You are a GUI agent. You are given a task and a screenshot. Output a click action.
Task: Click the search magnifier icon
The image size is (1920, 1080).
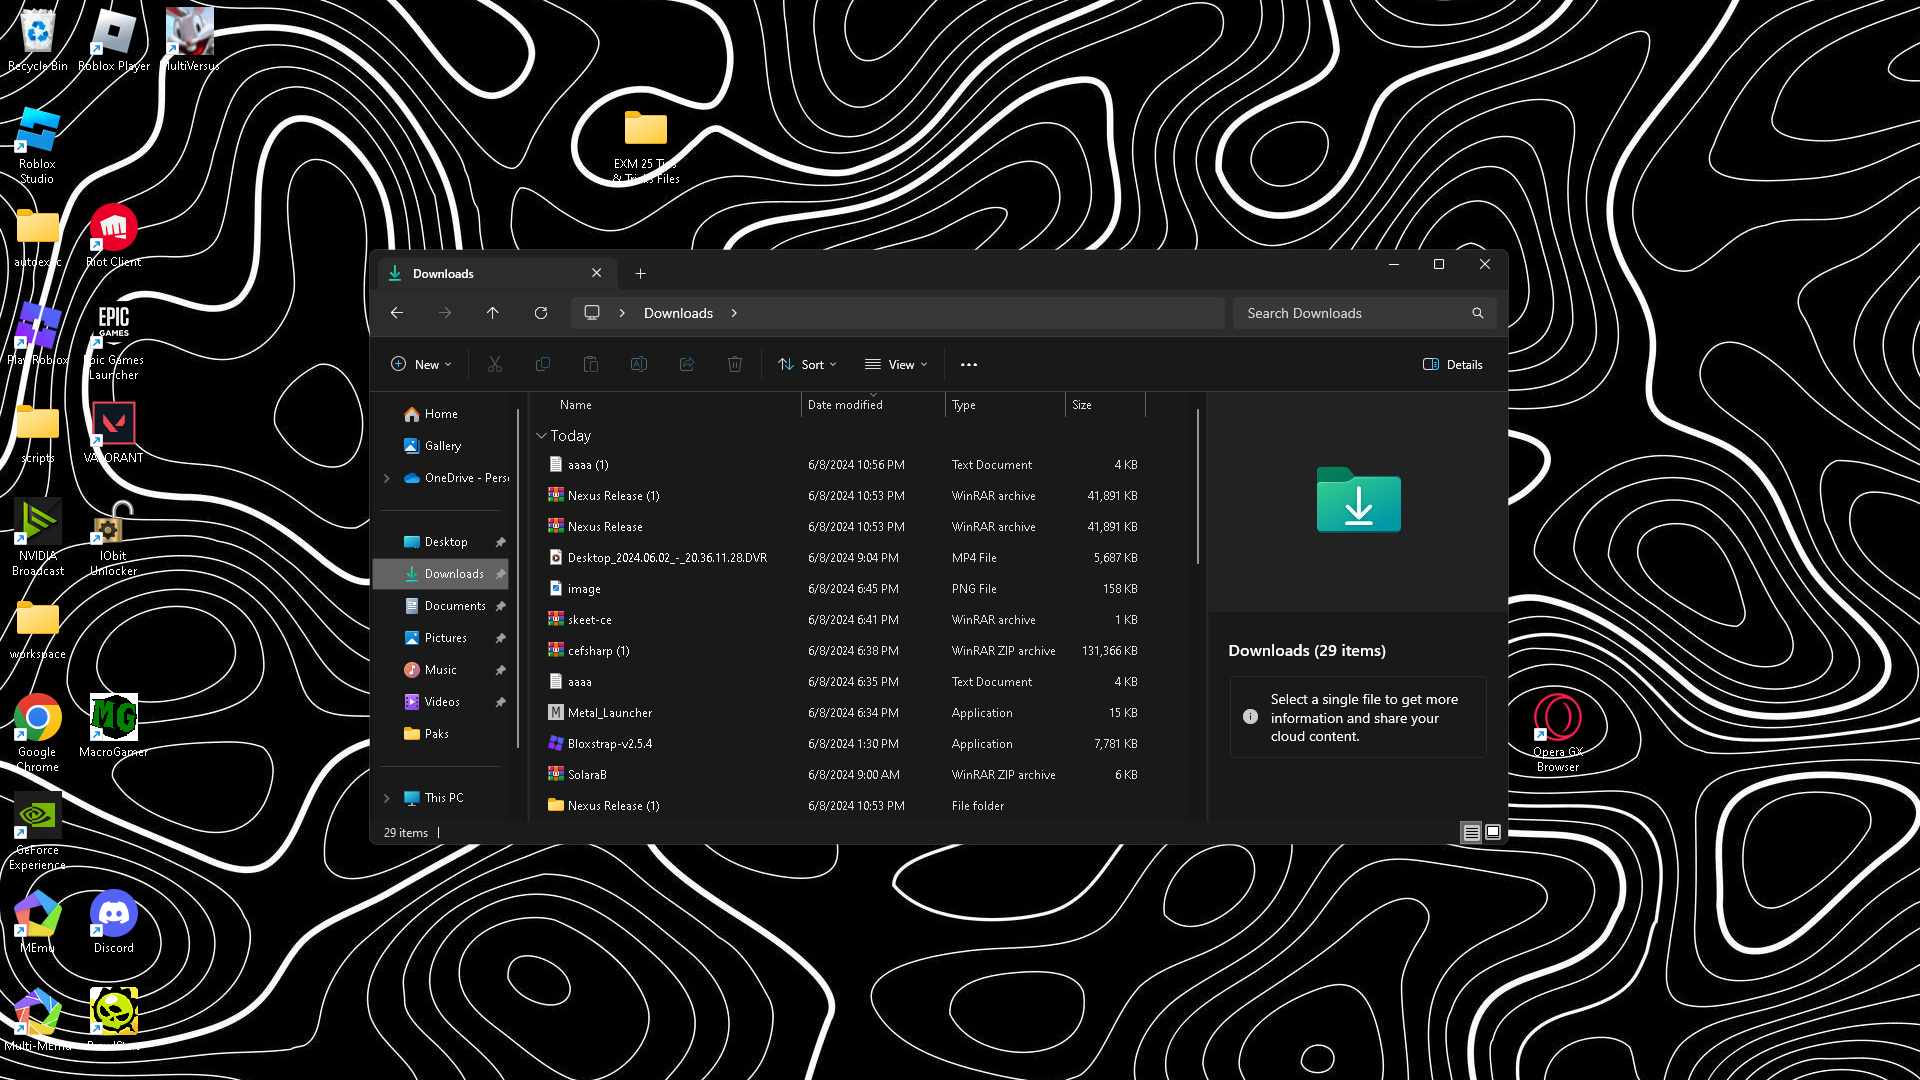(1477, 313)
